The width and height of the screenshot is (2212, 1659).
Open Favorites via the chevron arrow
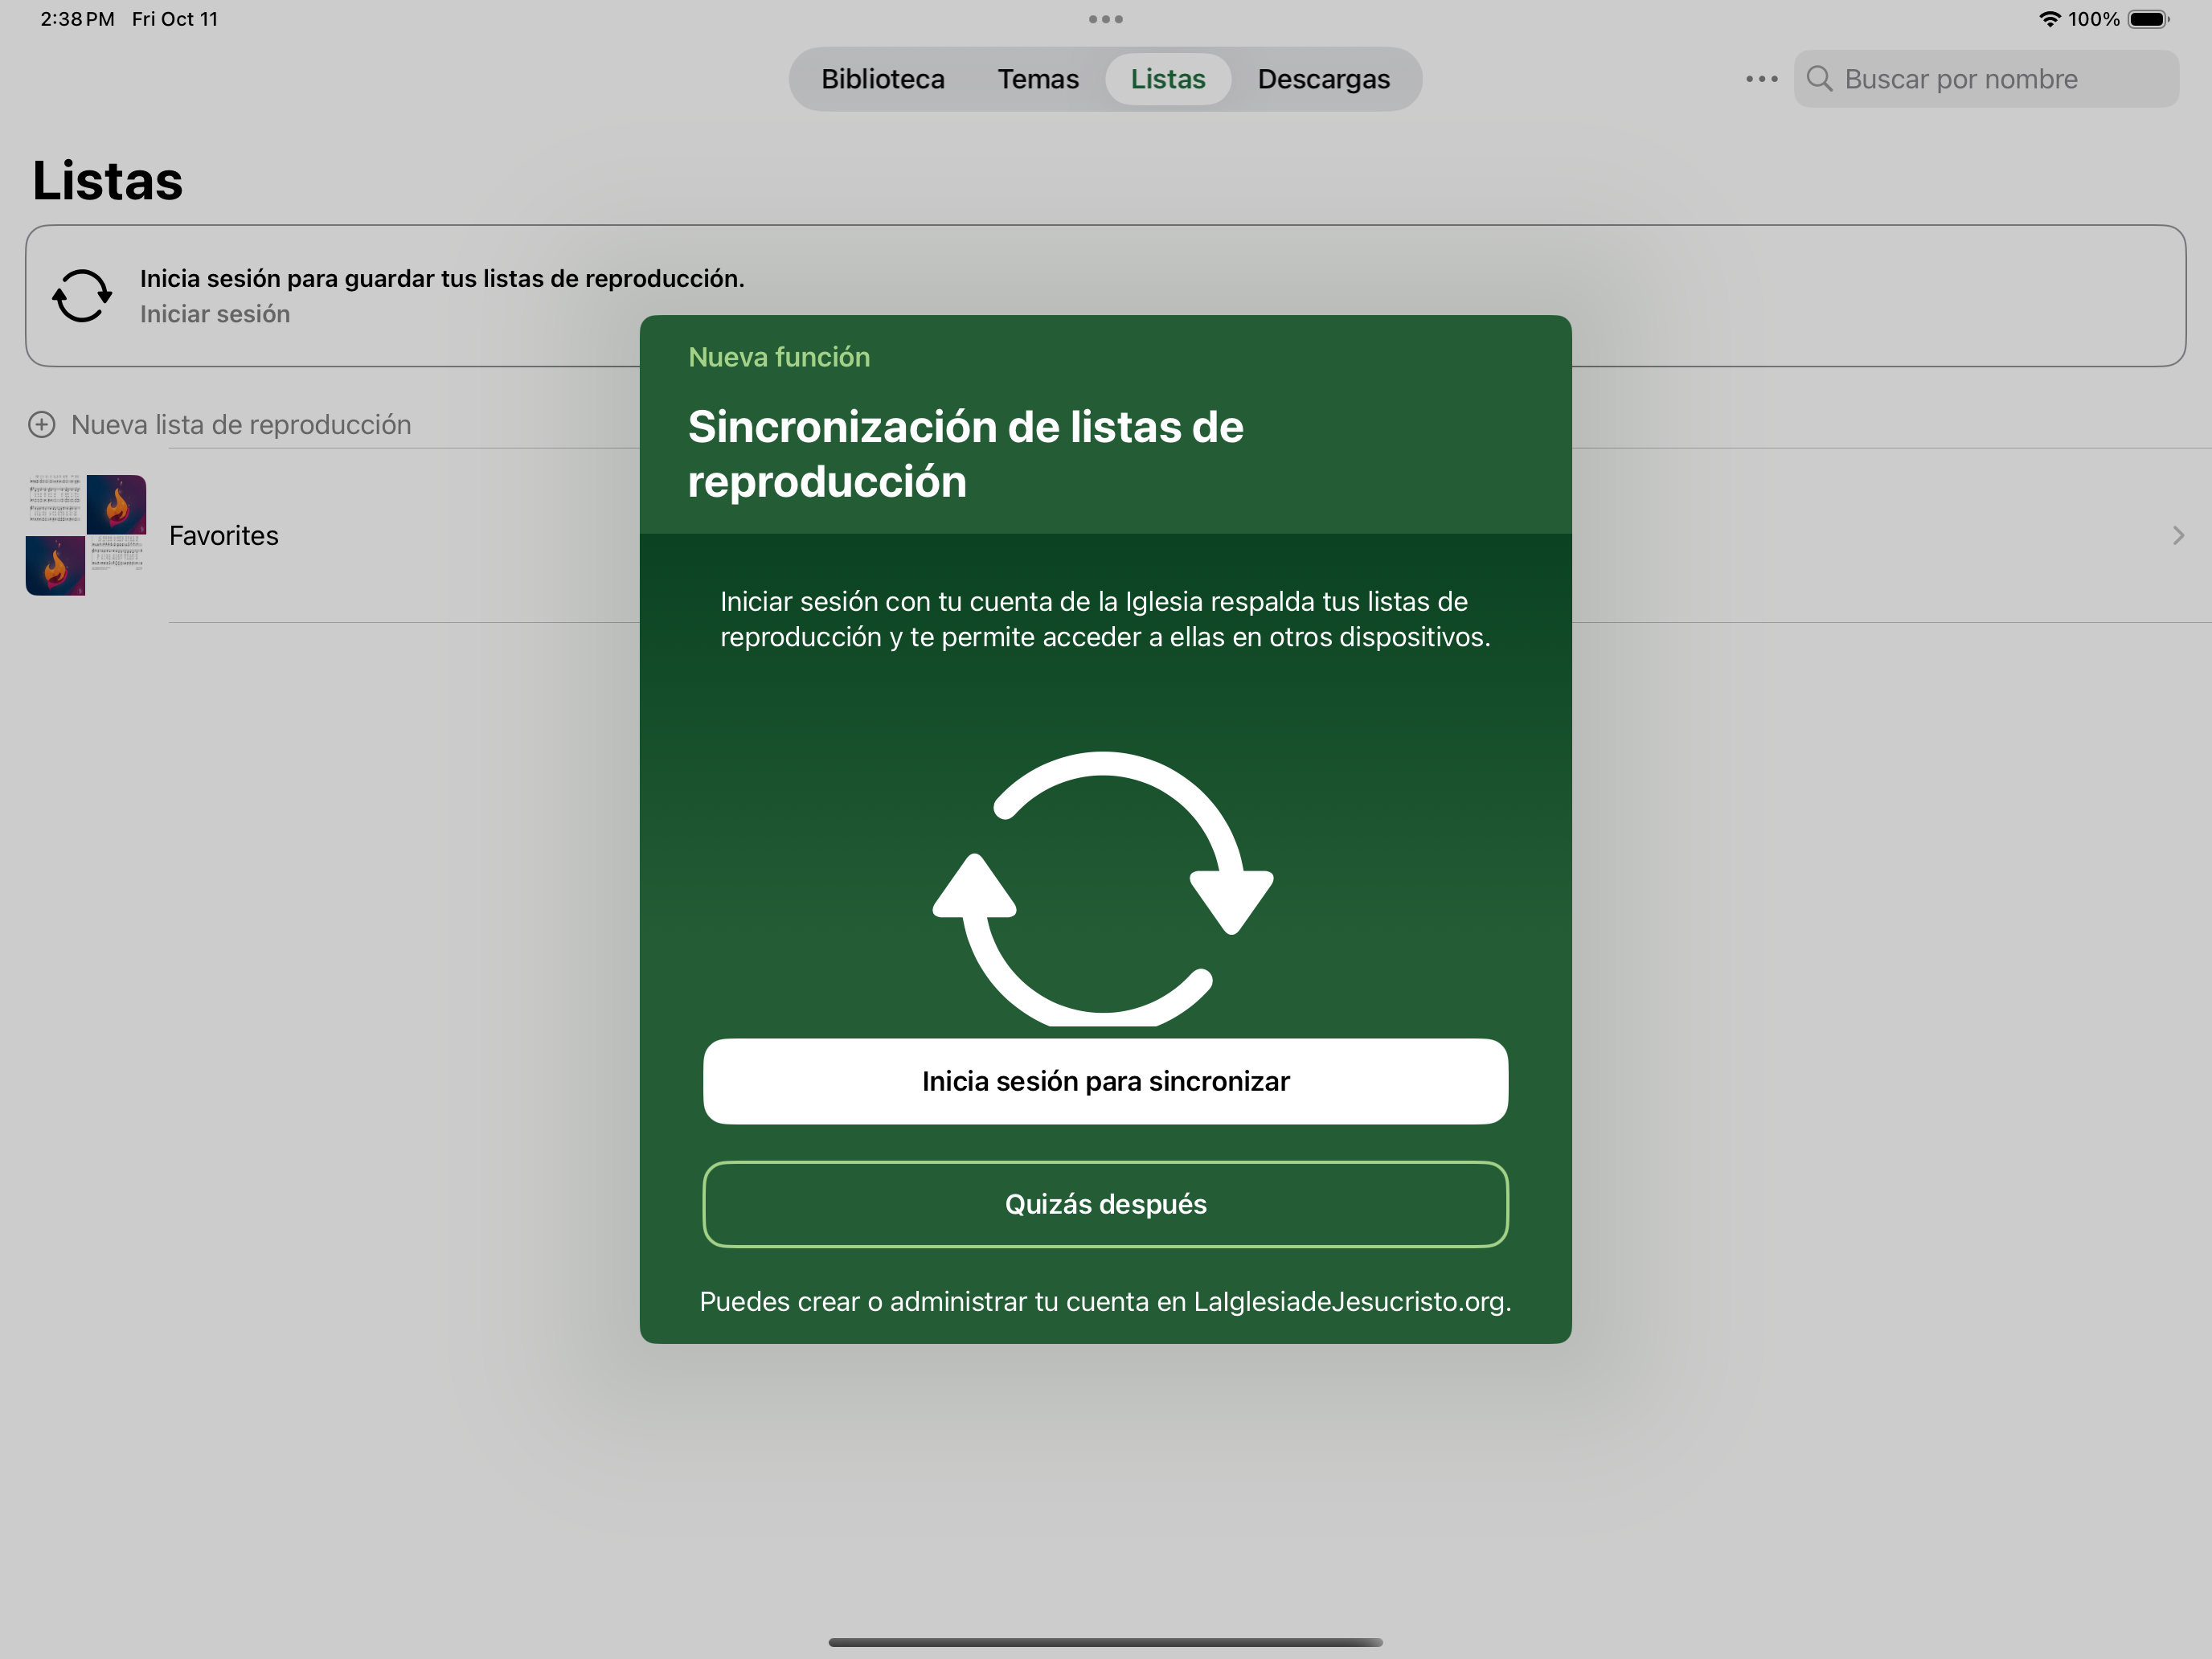point(2177,536)
